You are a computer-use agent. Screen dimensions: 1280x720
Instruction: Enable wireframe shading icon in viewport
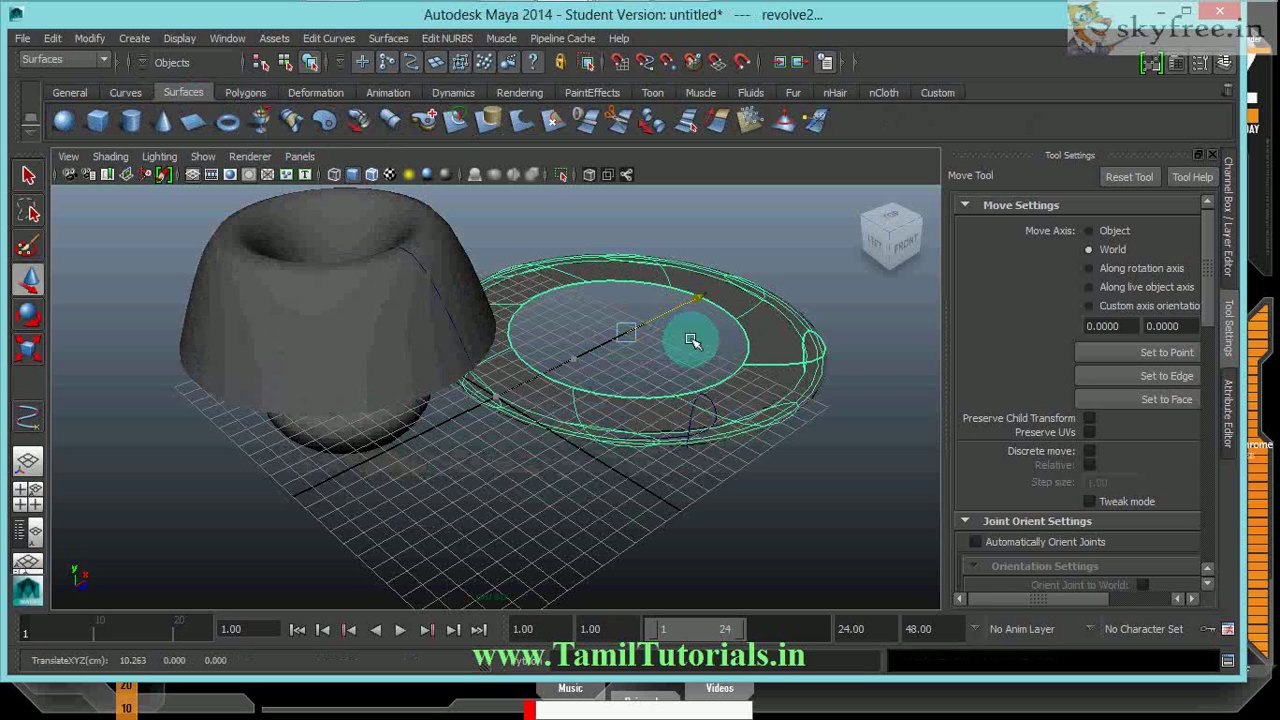point(334,175)
